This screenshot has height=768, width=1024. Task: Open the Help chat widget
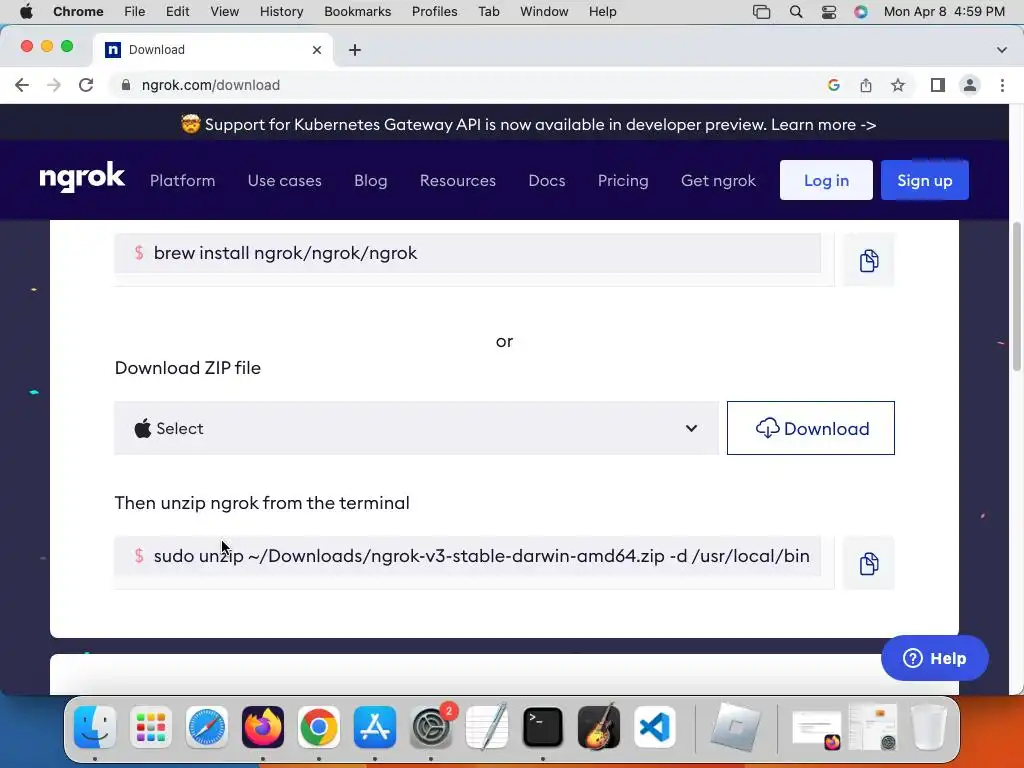coord(935,658)
